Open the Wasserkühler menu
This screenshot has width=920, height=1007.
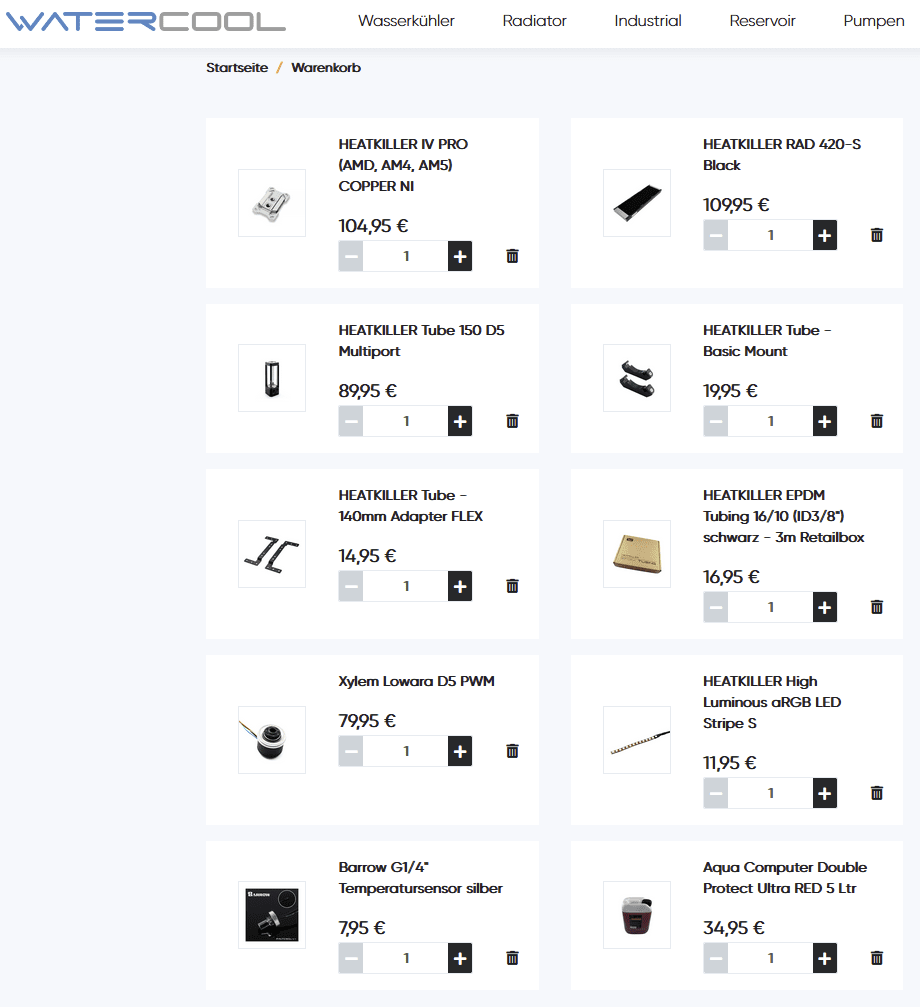pos(406,21)
